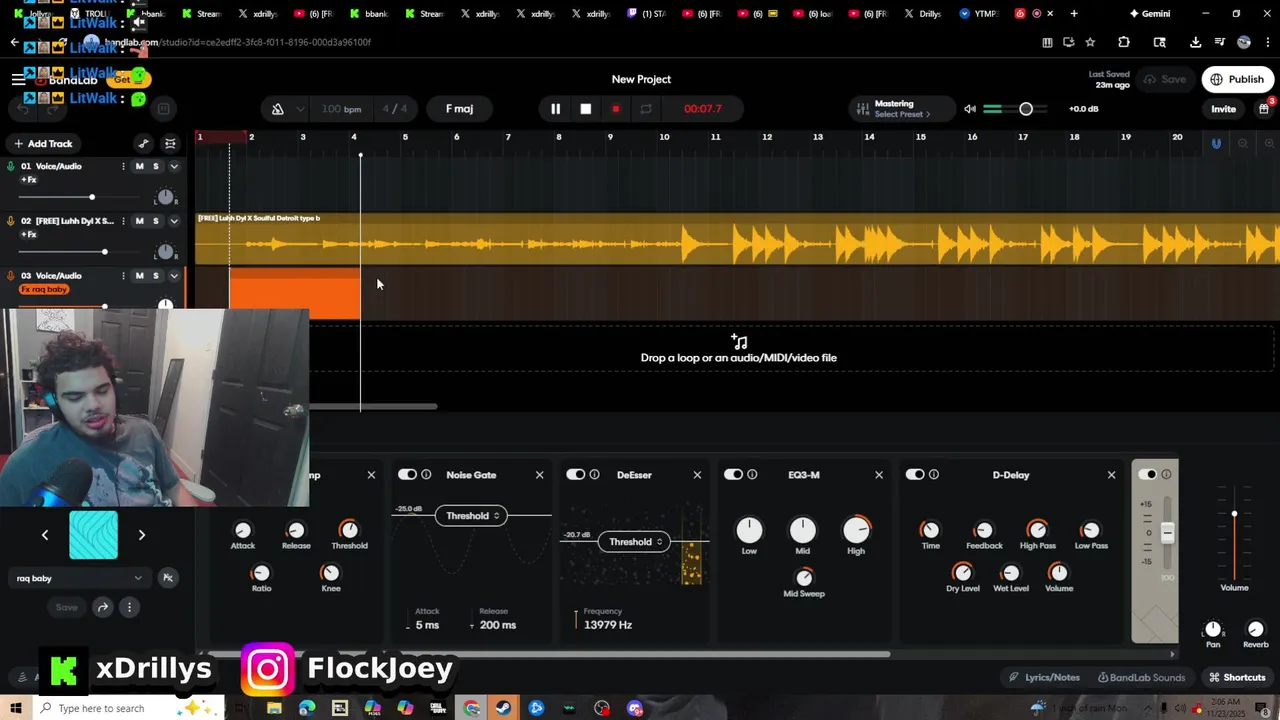This screenshot has height=720, width=1280.
Task: Click the D-Delay Feedback knob
Action: (x=984, y=530)
